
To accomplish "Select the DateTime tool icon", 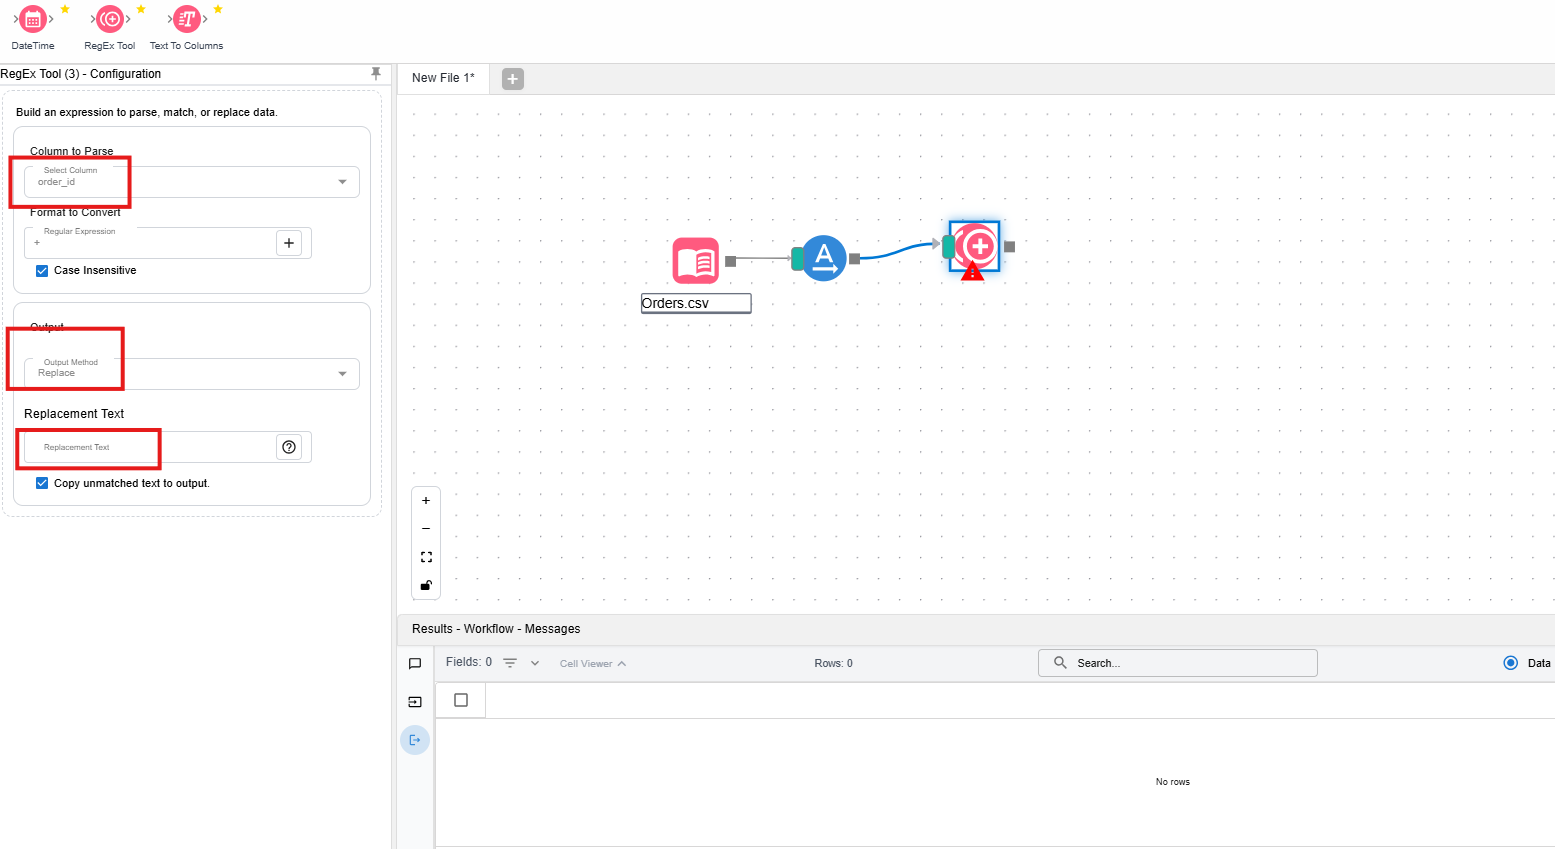I will tap(33, 19).
